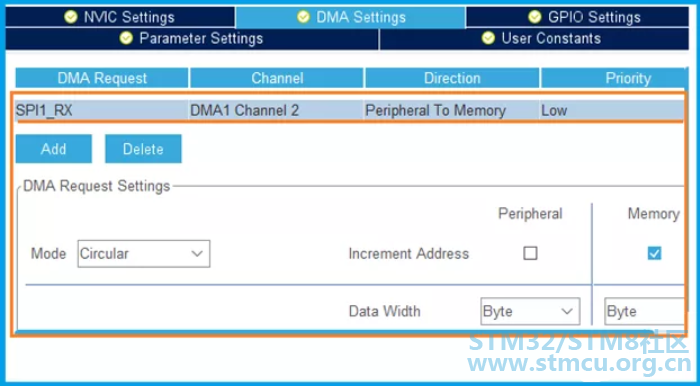Uncheck Memory increment address checkbox

654,253
